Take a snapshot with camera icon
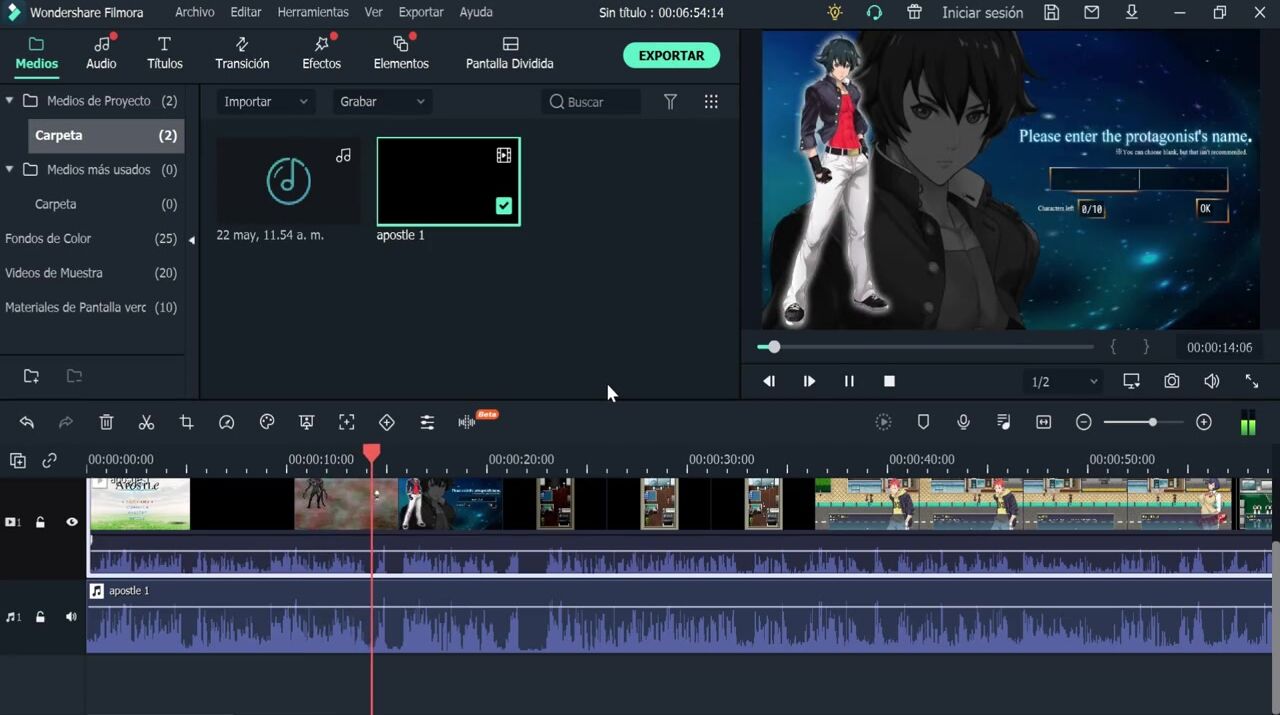The height and width of the screenshot is (715, 1280). click(x=1171, y=381)
